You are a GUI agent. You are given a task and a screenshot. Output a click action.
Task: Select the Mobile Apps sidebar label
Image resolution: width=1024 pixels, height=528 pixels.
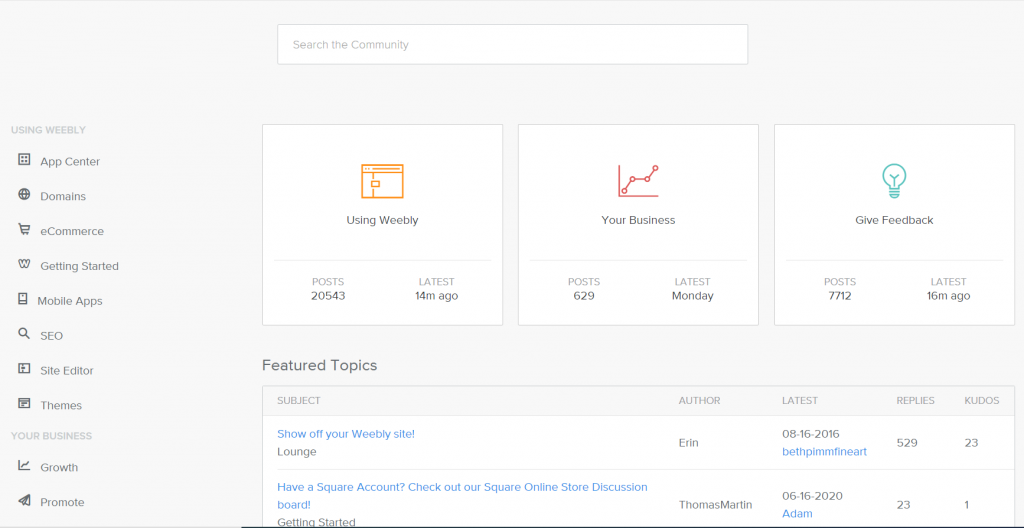click(70, 301)
